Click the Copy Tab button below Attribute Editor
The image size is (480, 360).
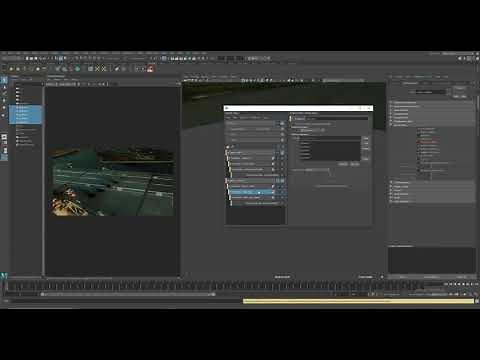(x=461, y=277)
